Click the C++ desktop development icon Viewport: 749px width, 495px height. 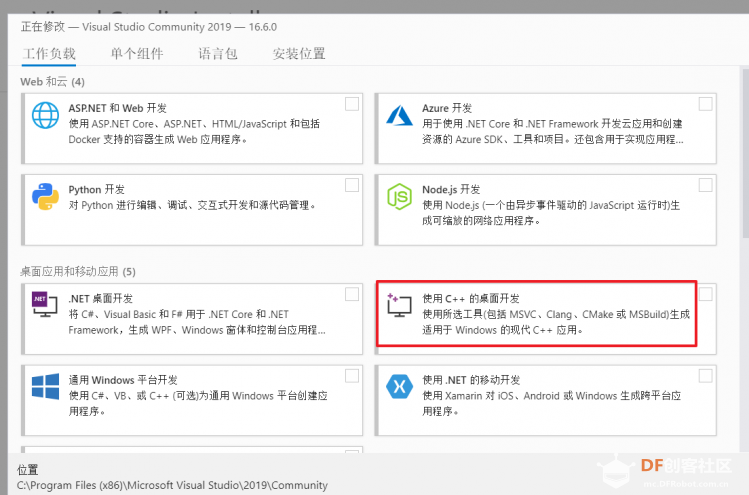point(399,305)
